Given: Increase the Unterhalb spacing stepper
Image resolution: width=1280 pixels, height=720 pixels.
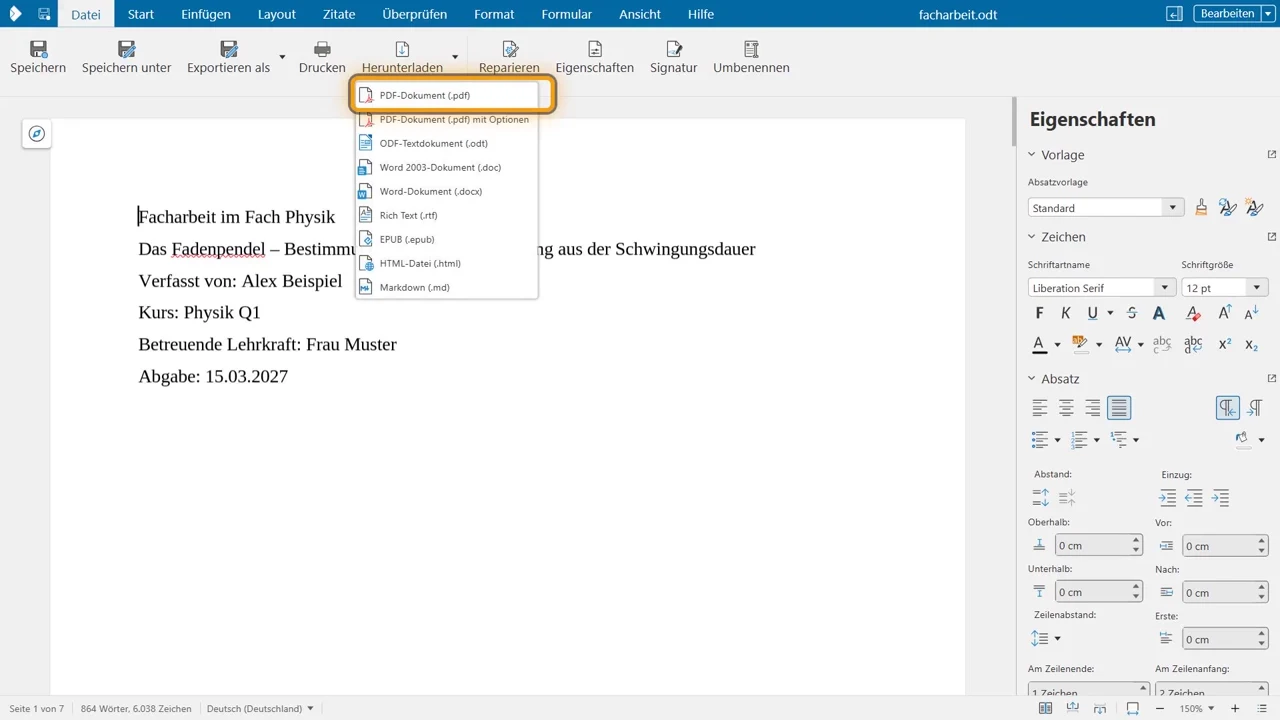Looking at the screenshot, I should click(x=1136, y=587).
